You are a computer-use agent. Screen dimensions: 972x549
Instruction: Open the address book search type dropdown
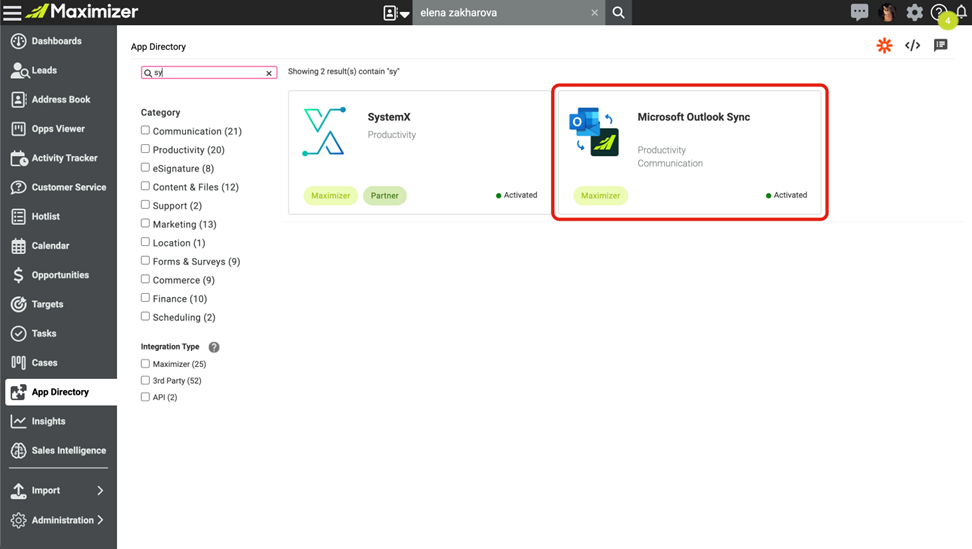[x=396, y=13]
